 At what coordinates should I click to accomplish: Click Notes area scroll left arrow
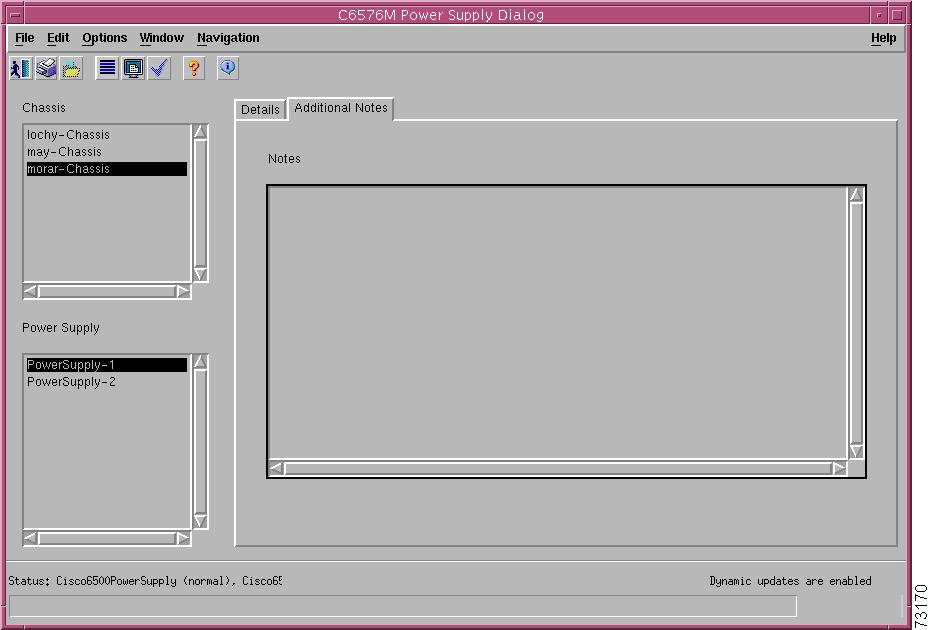pos(276,468)
